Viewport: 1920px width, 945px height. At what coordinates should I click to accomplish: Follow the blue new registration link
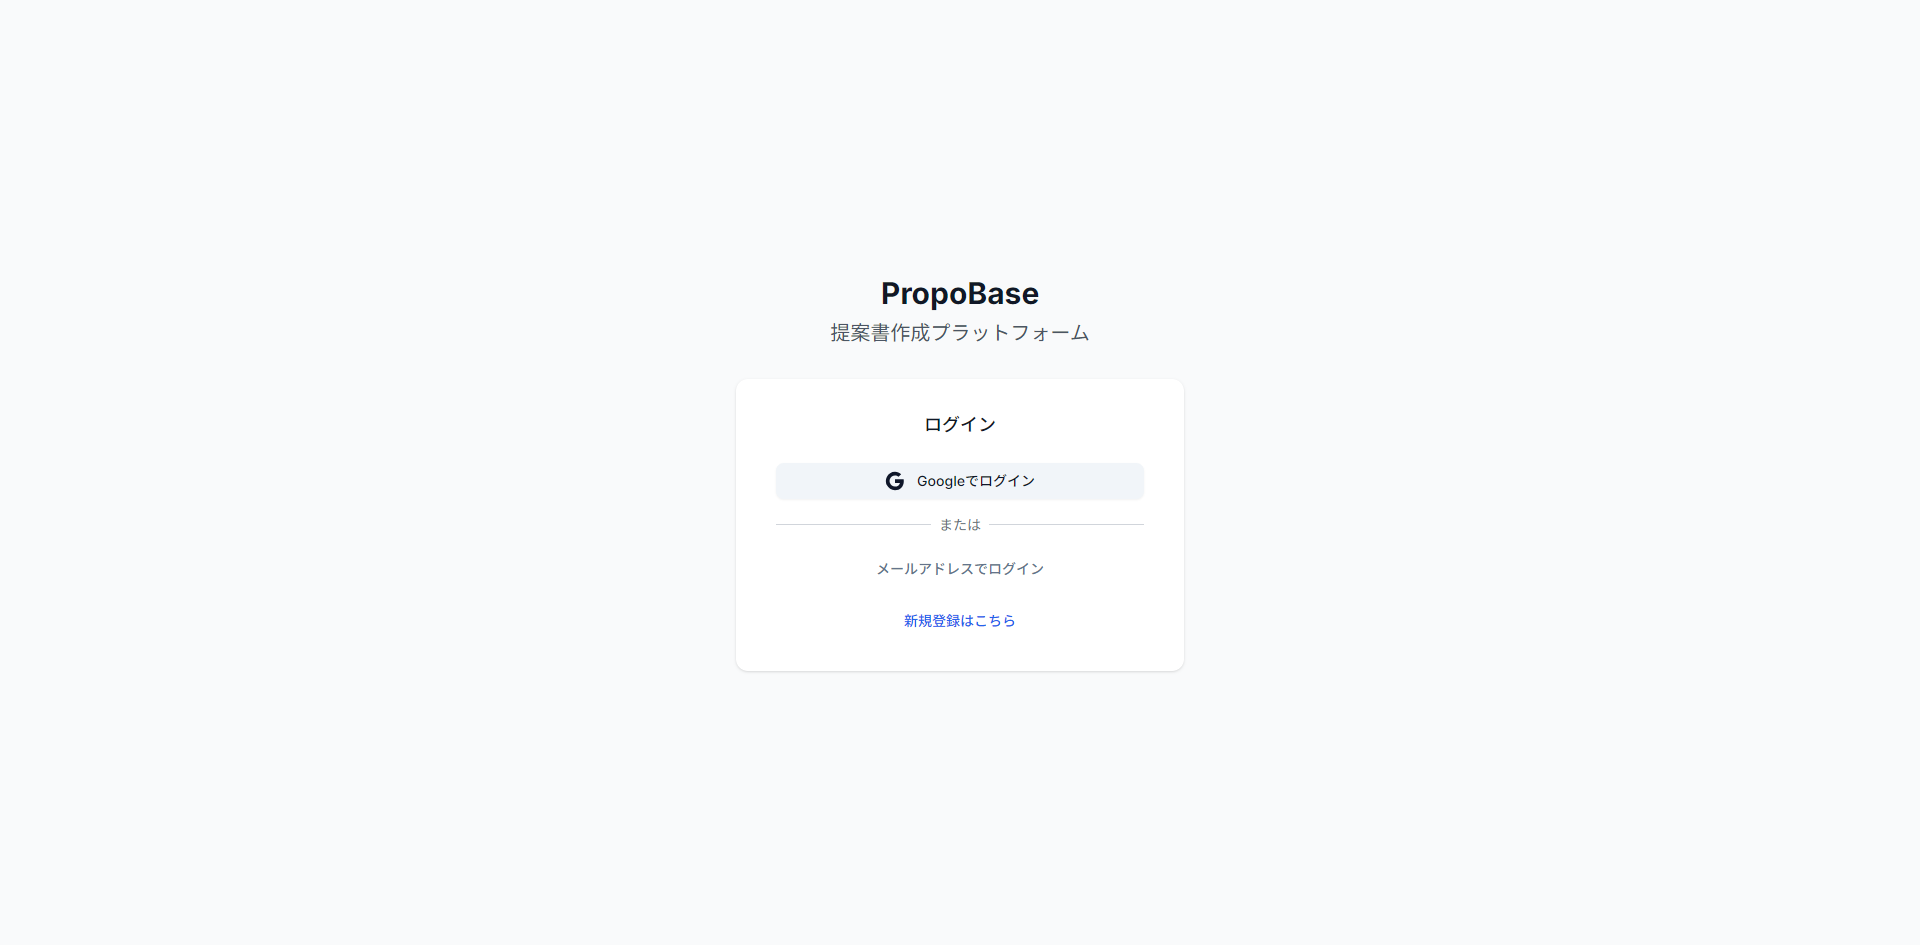tap(959, 621)
